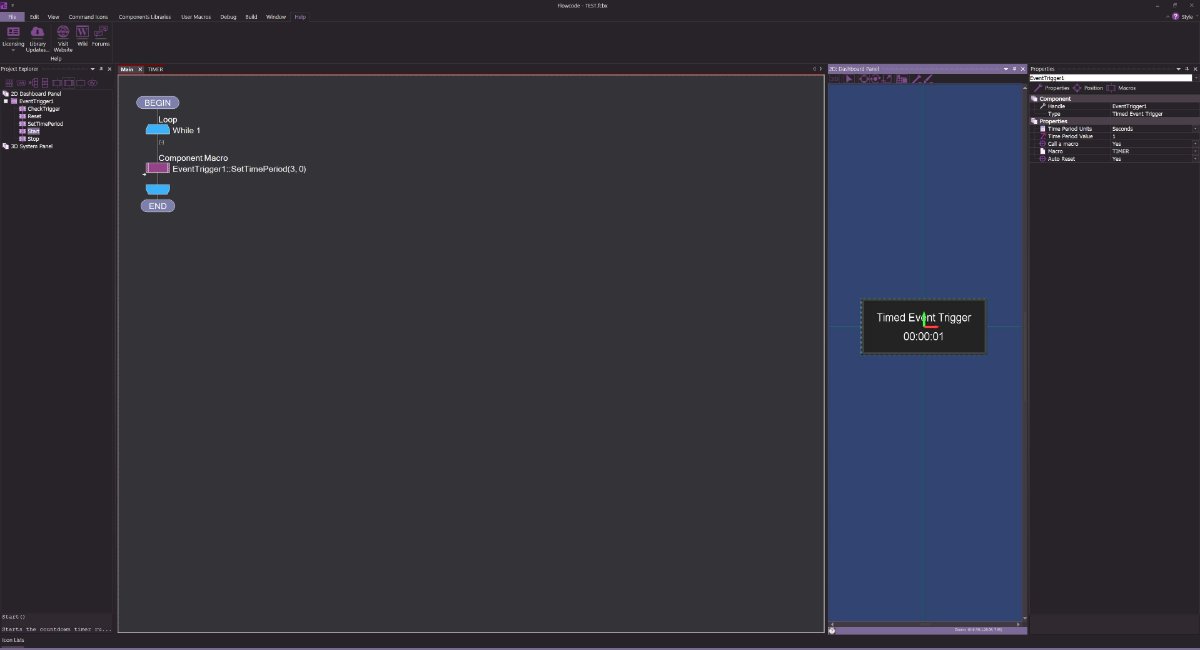
Task: Switch to the Main flowchart tab
Action: [127, 69]
